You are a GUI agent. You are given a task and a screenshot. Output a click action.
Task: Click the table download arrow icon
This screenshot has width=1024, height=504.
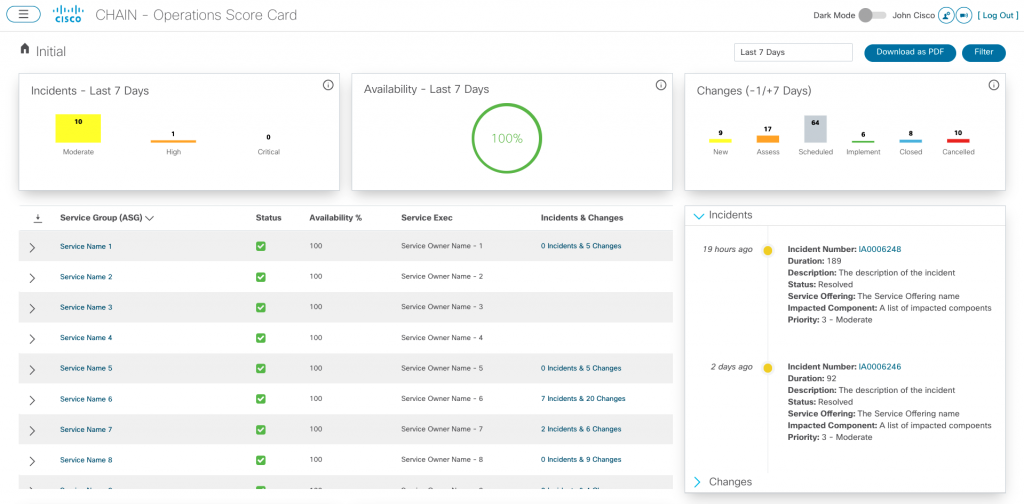[x=38, y=217]
